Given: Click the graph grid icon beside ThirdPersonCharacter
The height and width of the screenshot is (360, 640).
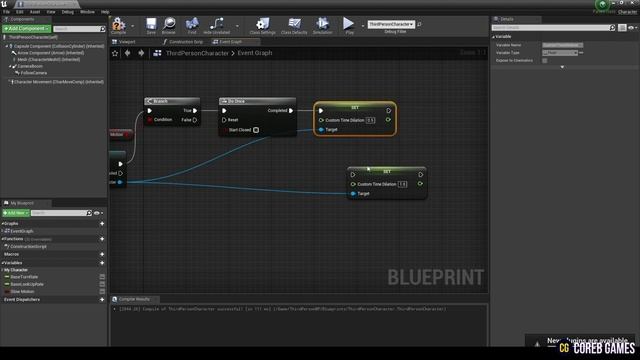Looking at the screenshot, I should 157,53.
